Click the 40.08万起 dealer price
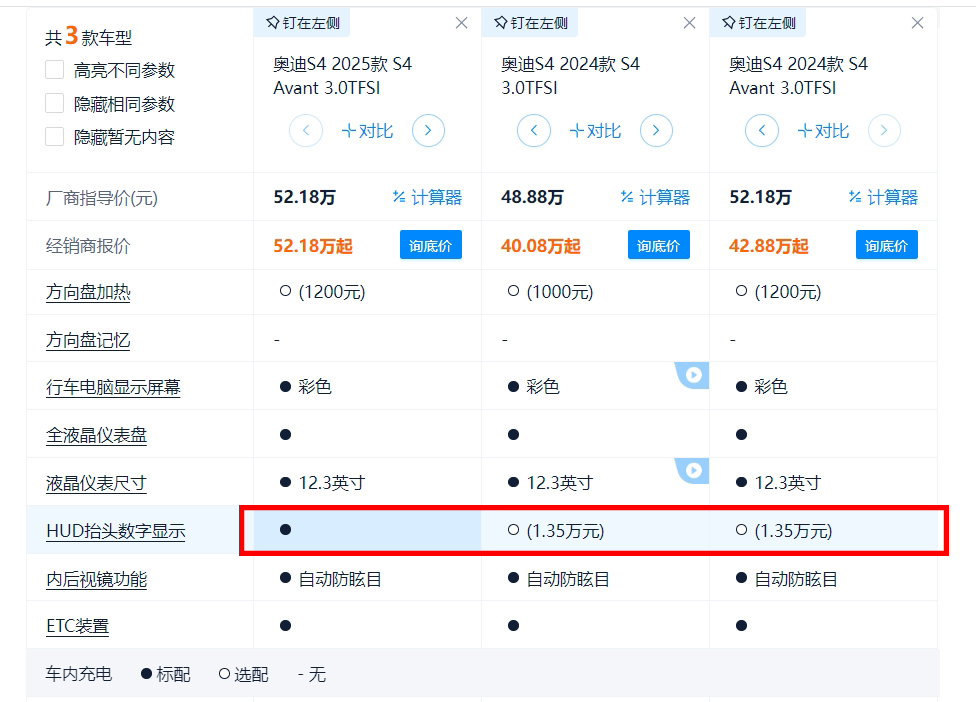The width and height of the screenshot is (976, 702). point(541,246)
